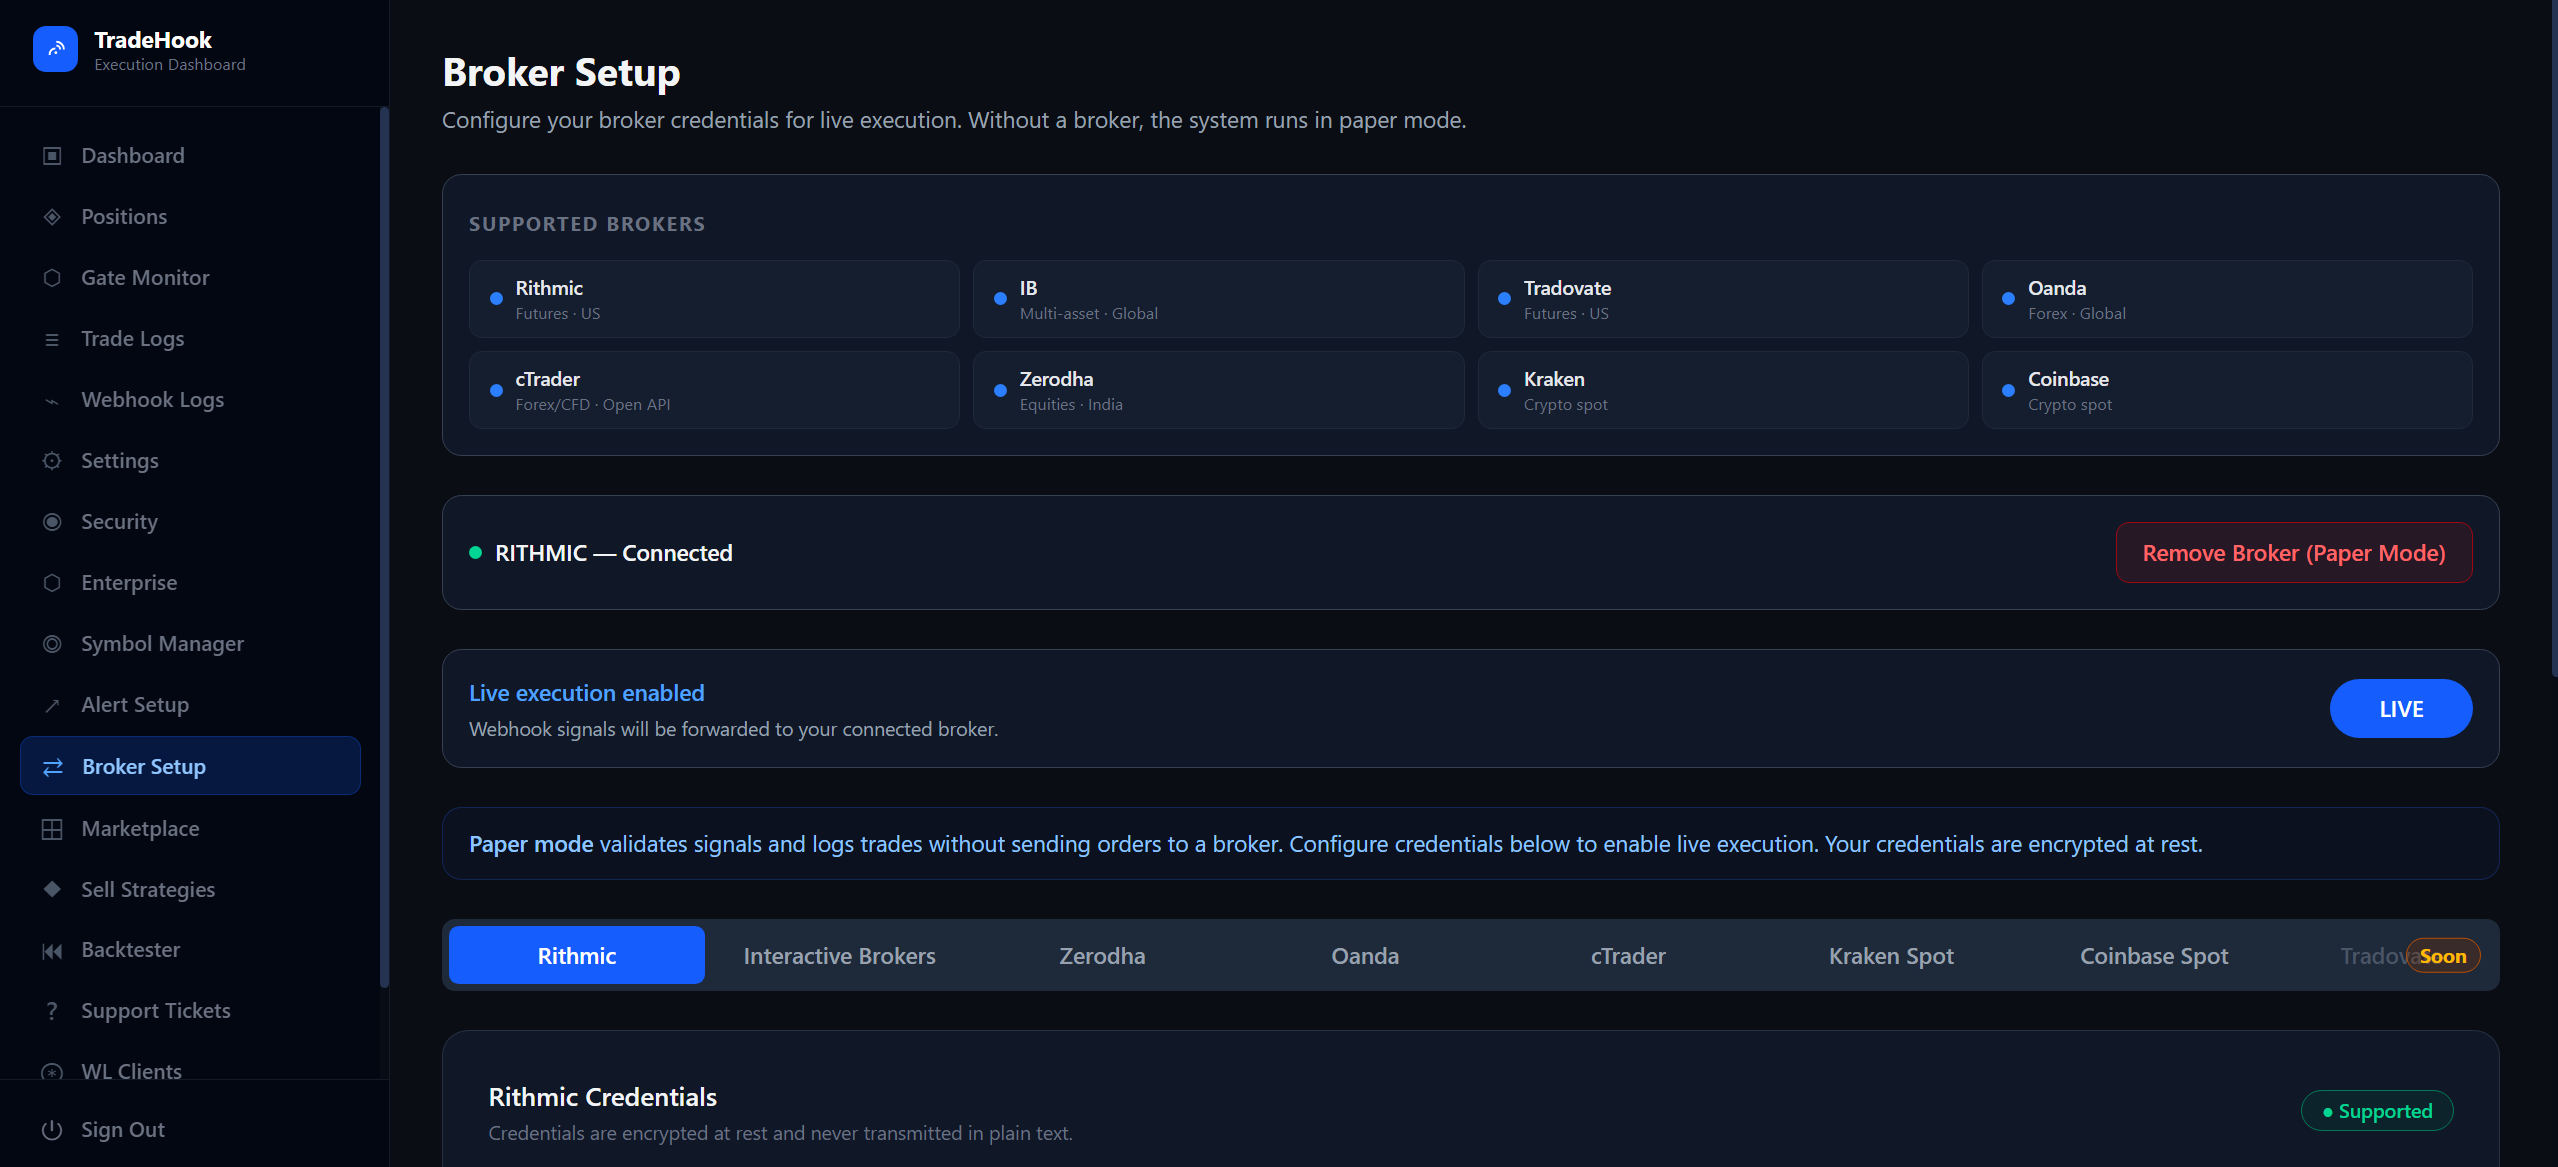2558x1167 pixels.
Task: Click the "RITHMIC — Connected" status text
Action: pos(613,553)
